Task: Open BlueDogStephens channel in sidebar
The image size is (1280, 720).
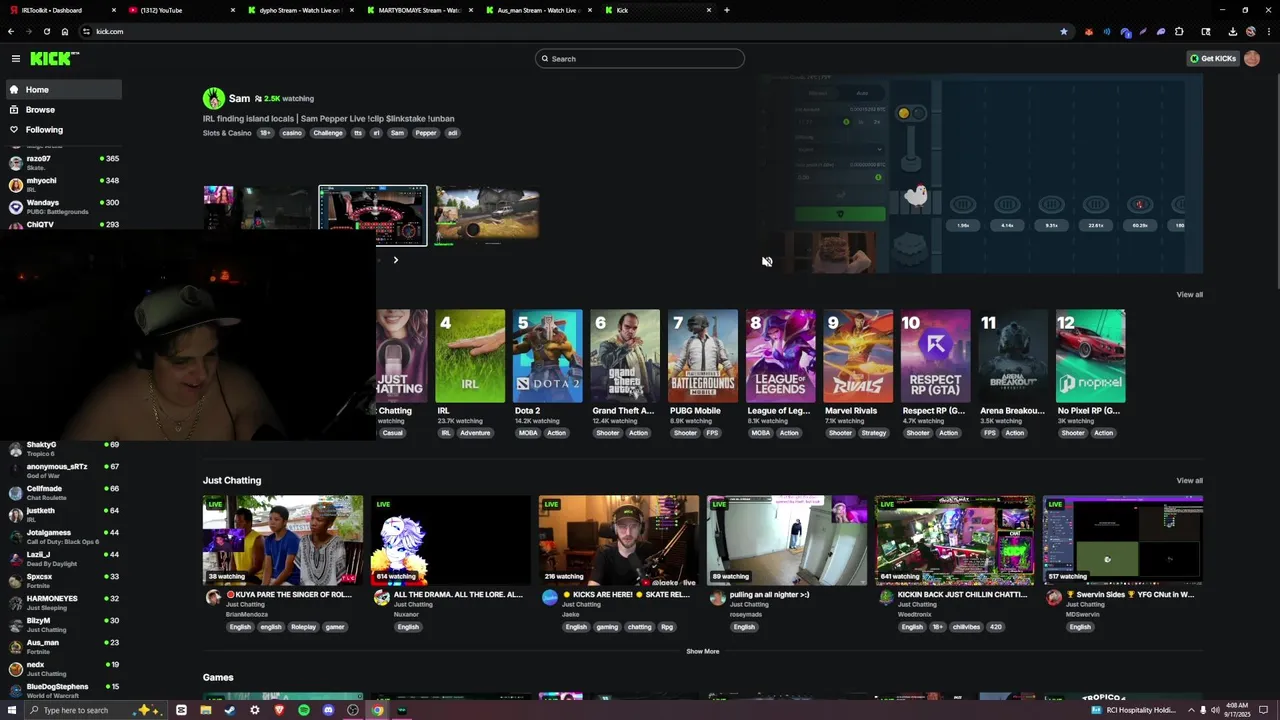Action: click(x=62, y=690)
